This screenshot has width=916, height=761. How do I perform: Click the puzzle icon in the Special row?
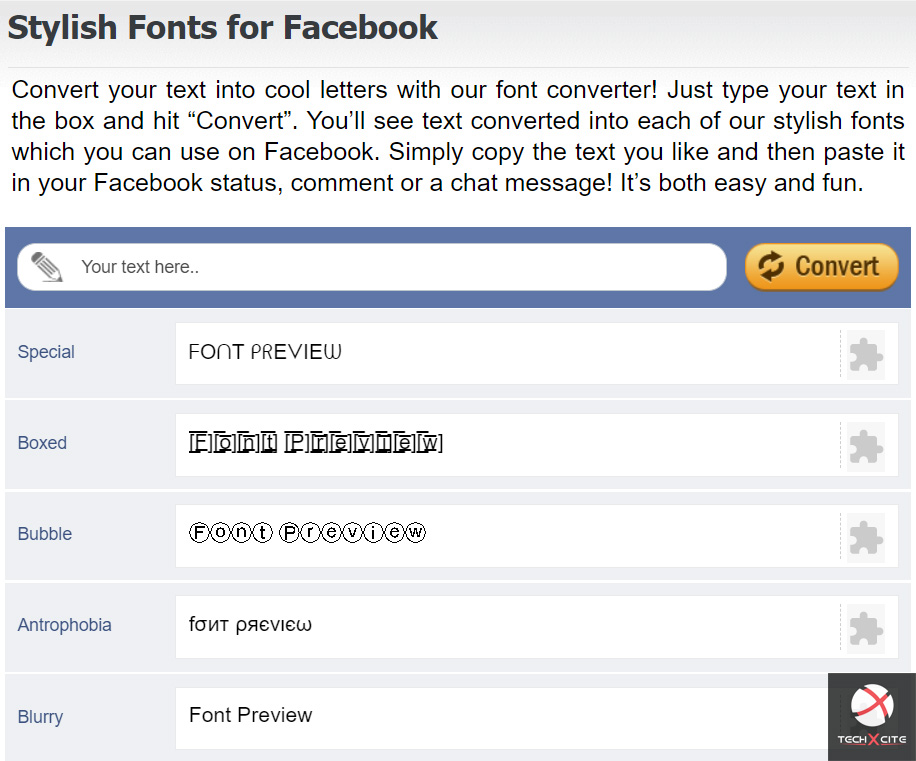(866, 355)
